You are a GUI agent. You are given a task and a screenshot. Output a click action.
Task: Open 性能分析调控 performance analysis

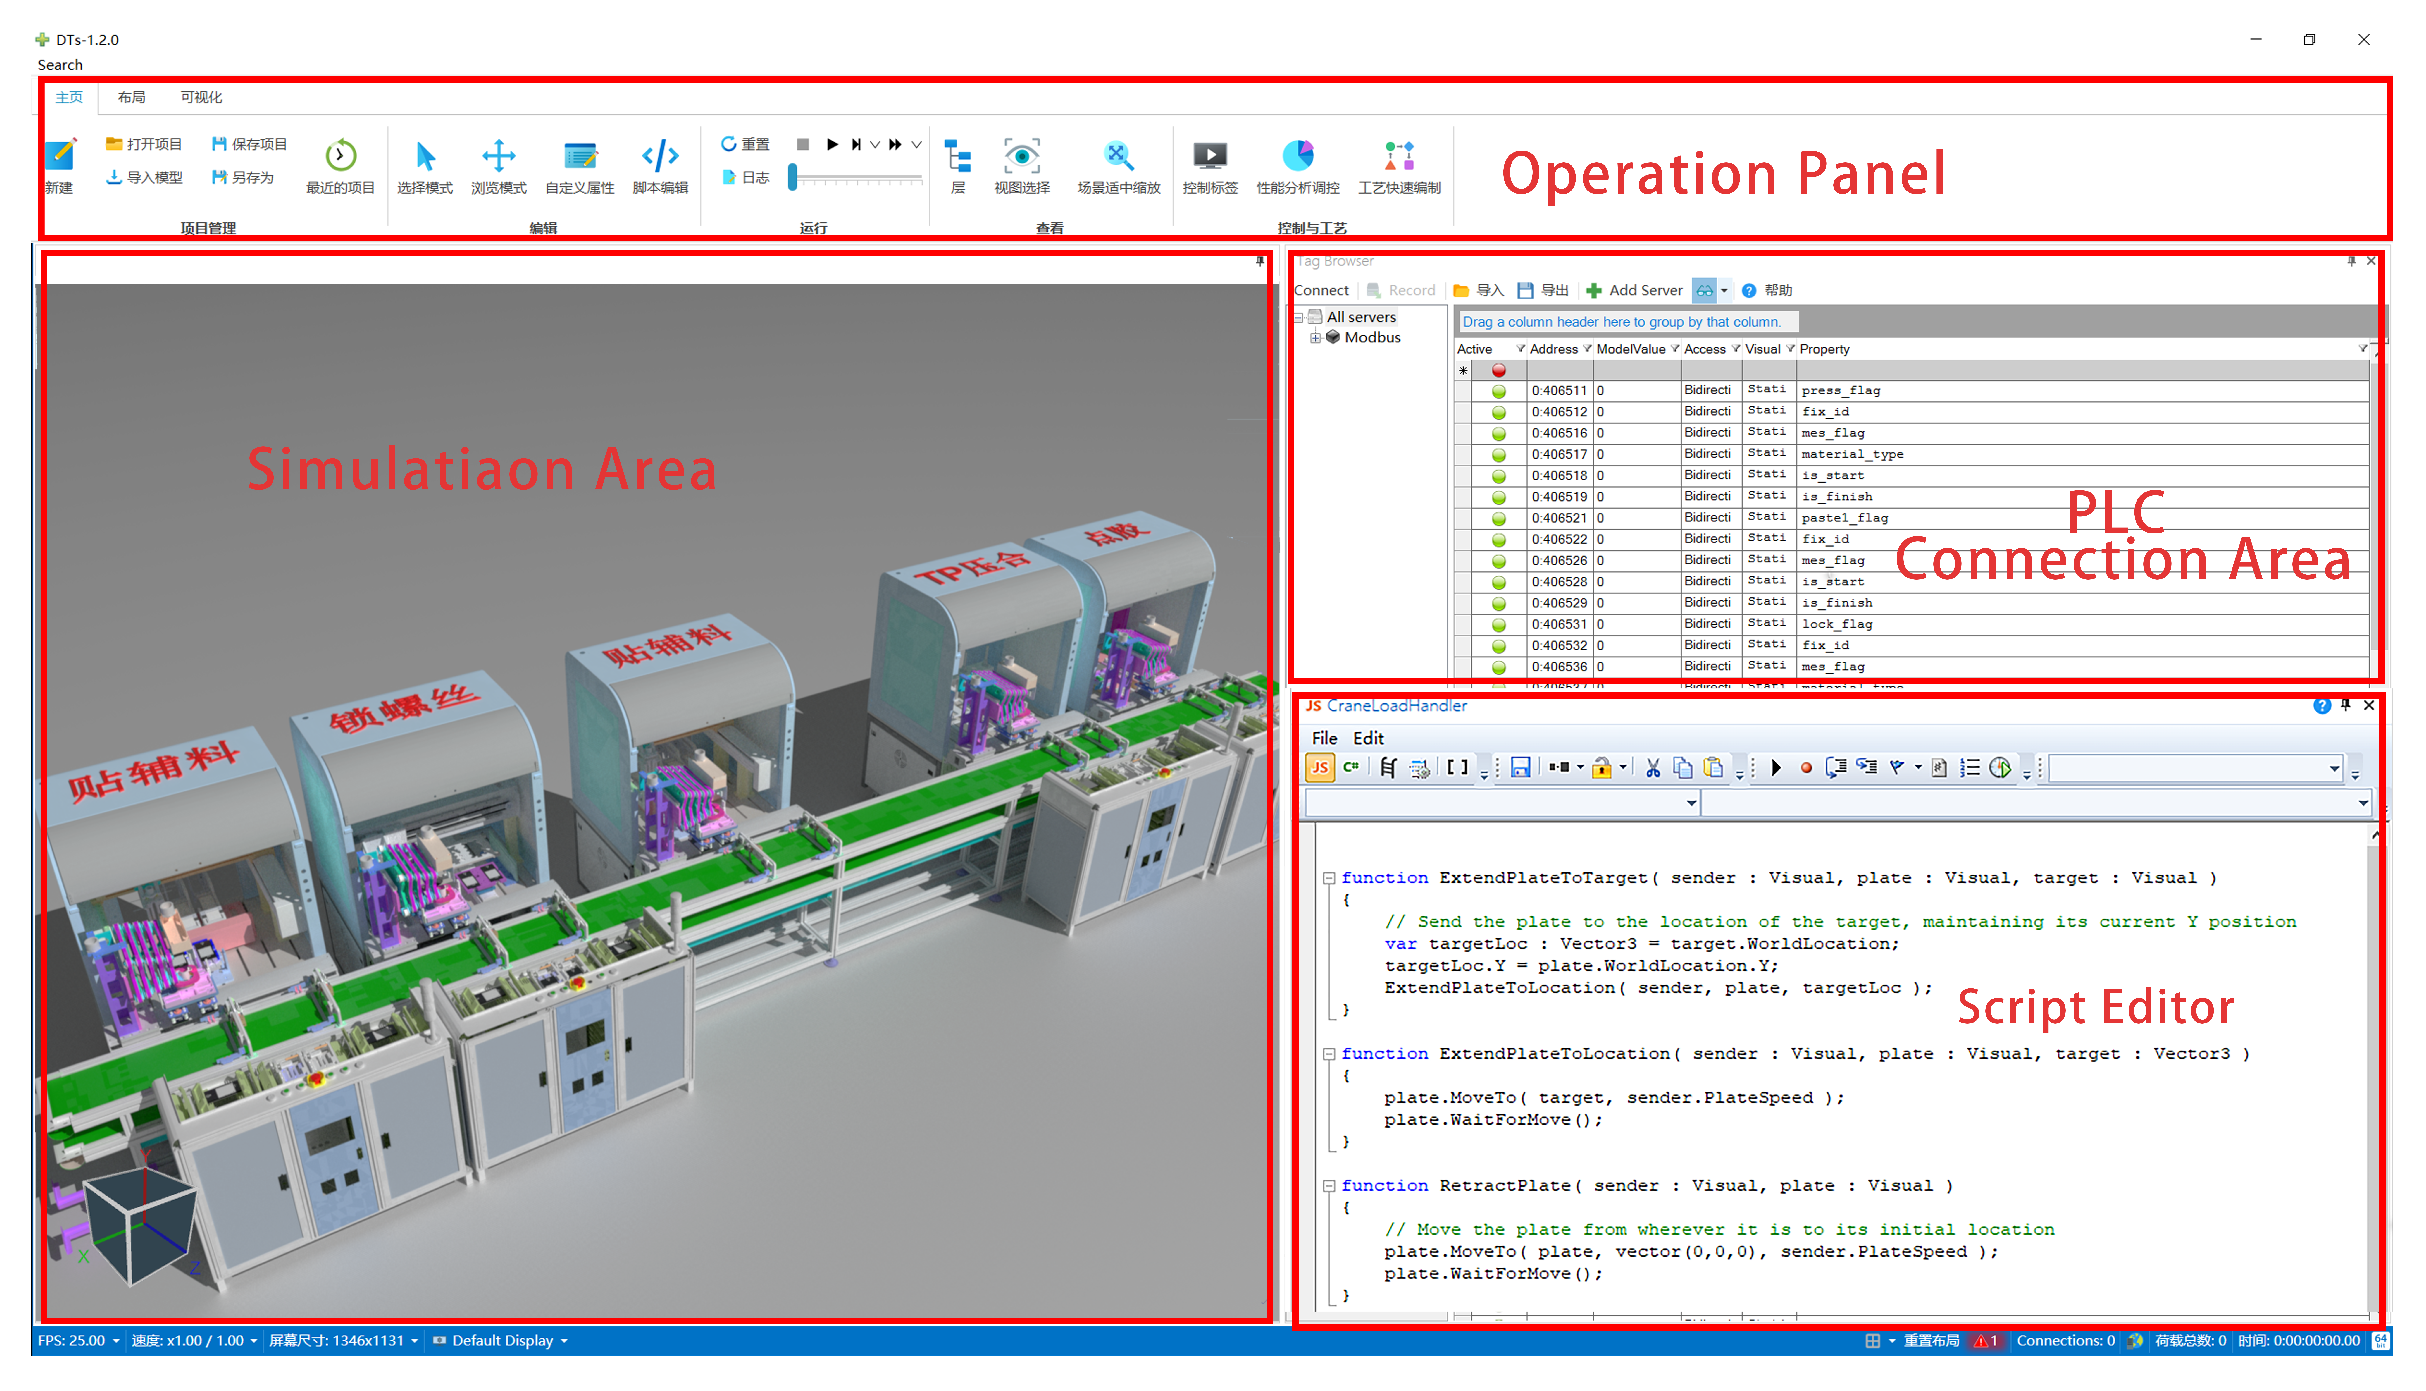pyautogui.click(x=1297, y=157)
